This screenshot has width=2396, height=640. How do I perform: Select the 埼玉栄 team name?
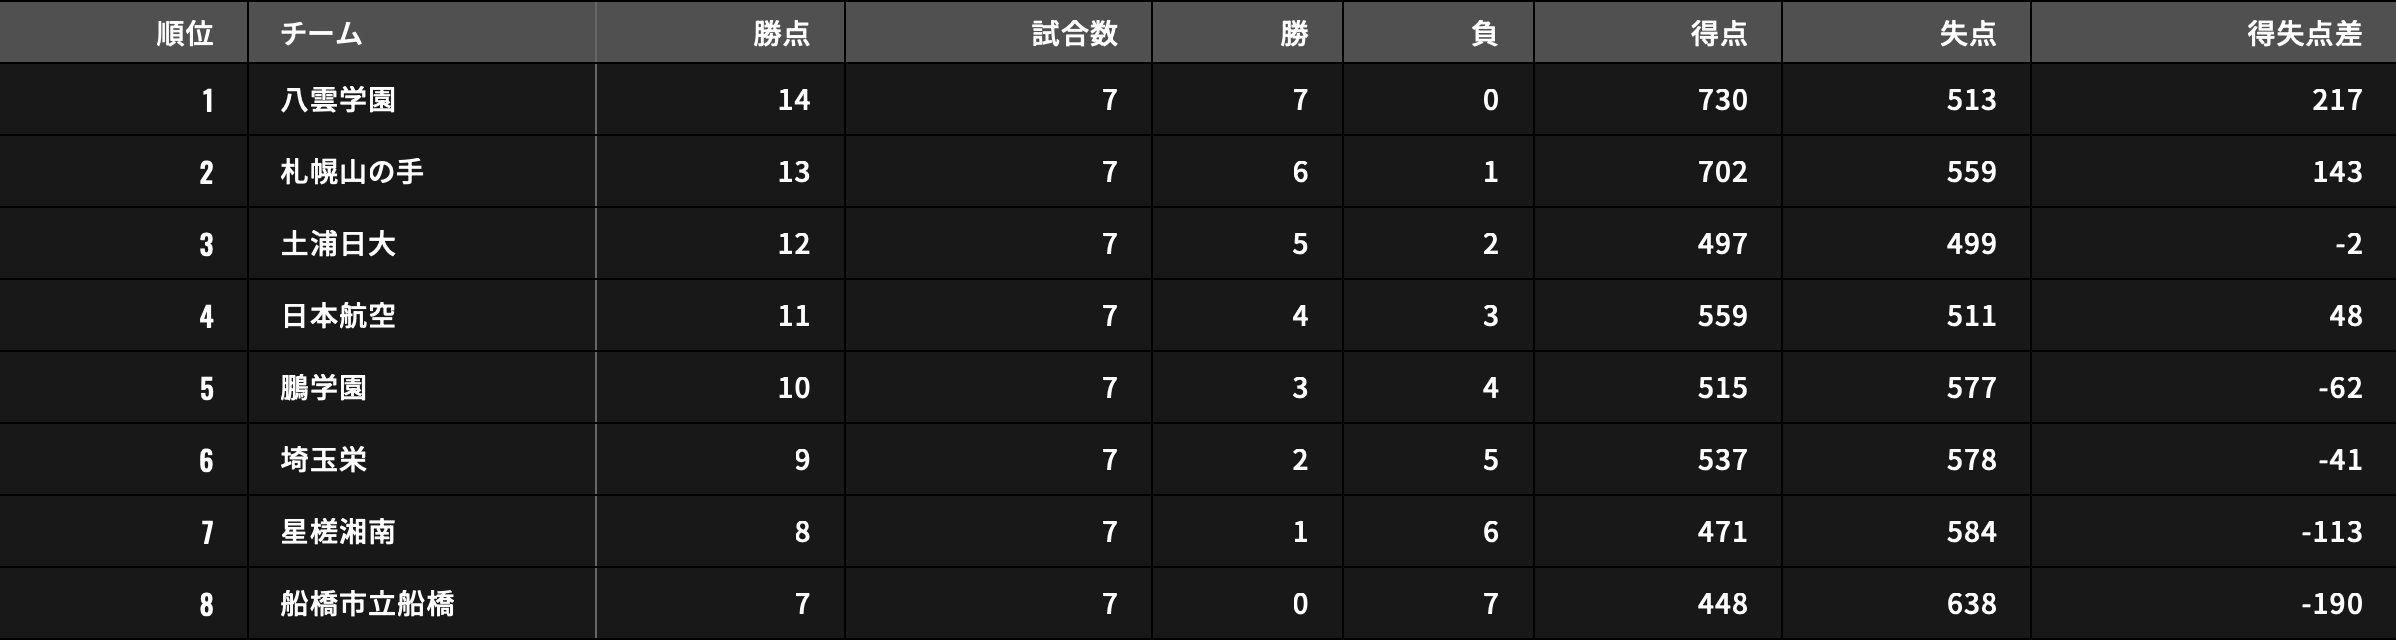tap(324, 460)
